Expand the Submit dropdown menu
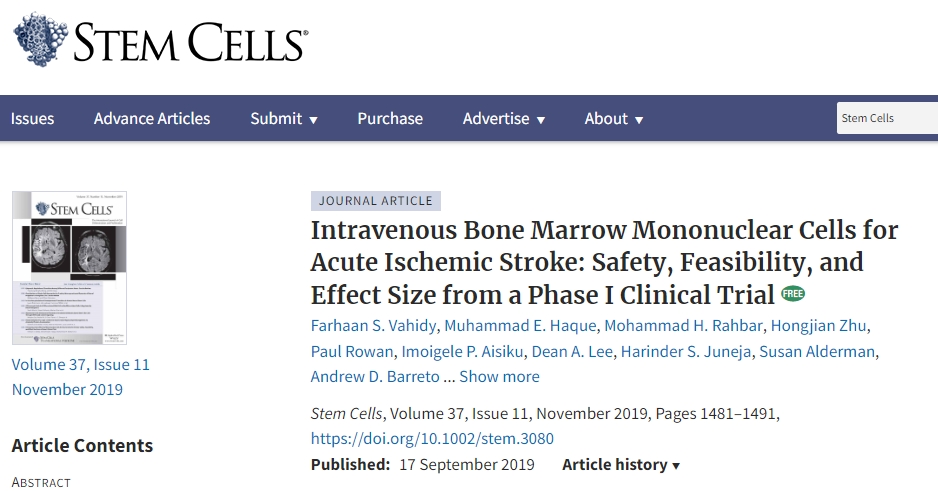The image size is (938, 491). point(284,118)
